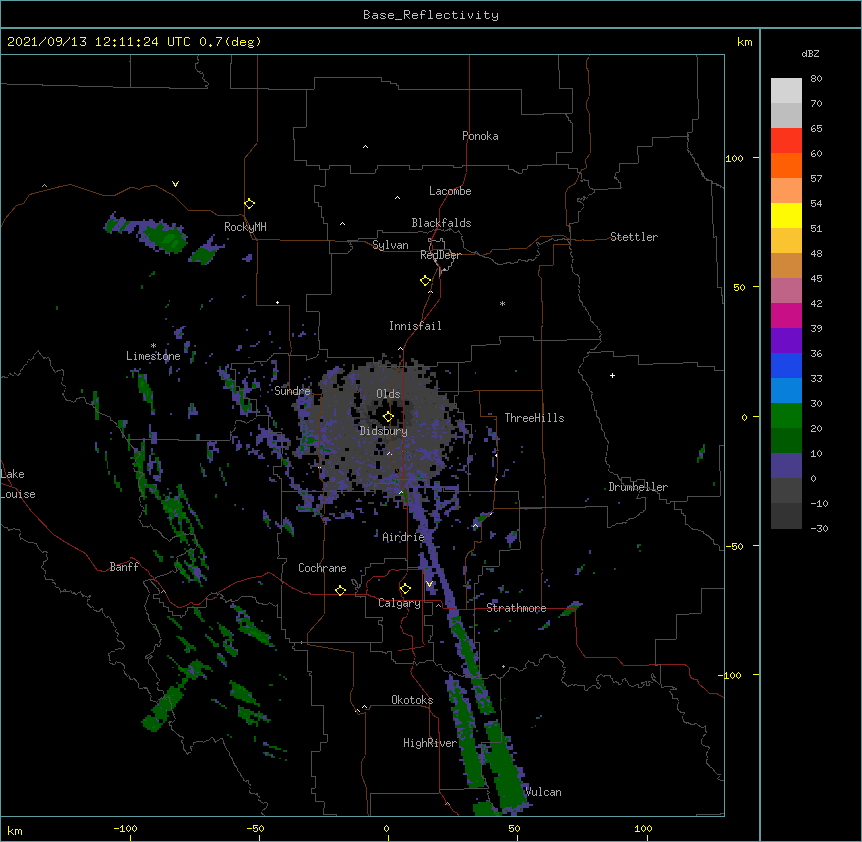
Task: Click the Airdrie city label
Action: [x=404, y=537]
